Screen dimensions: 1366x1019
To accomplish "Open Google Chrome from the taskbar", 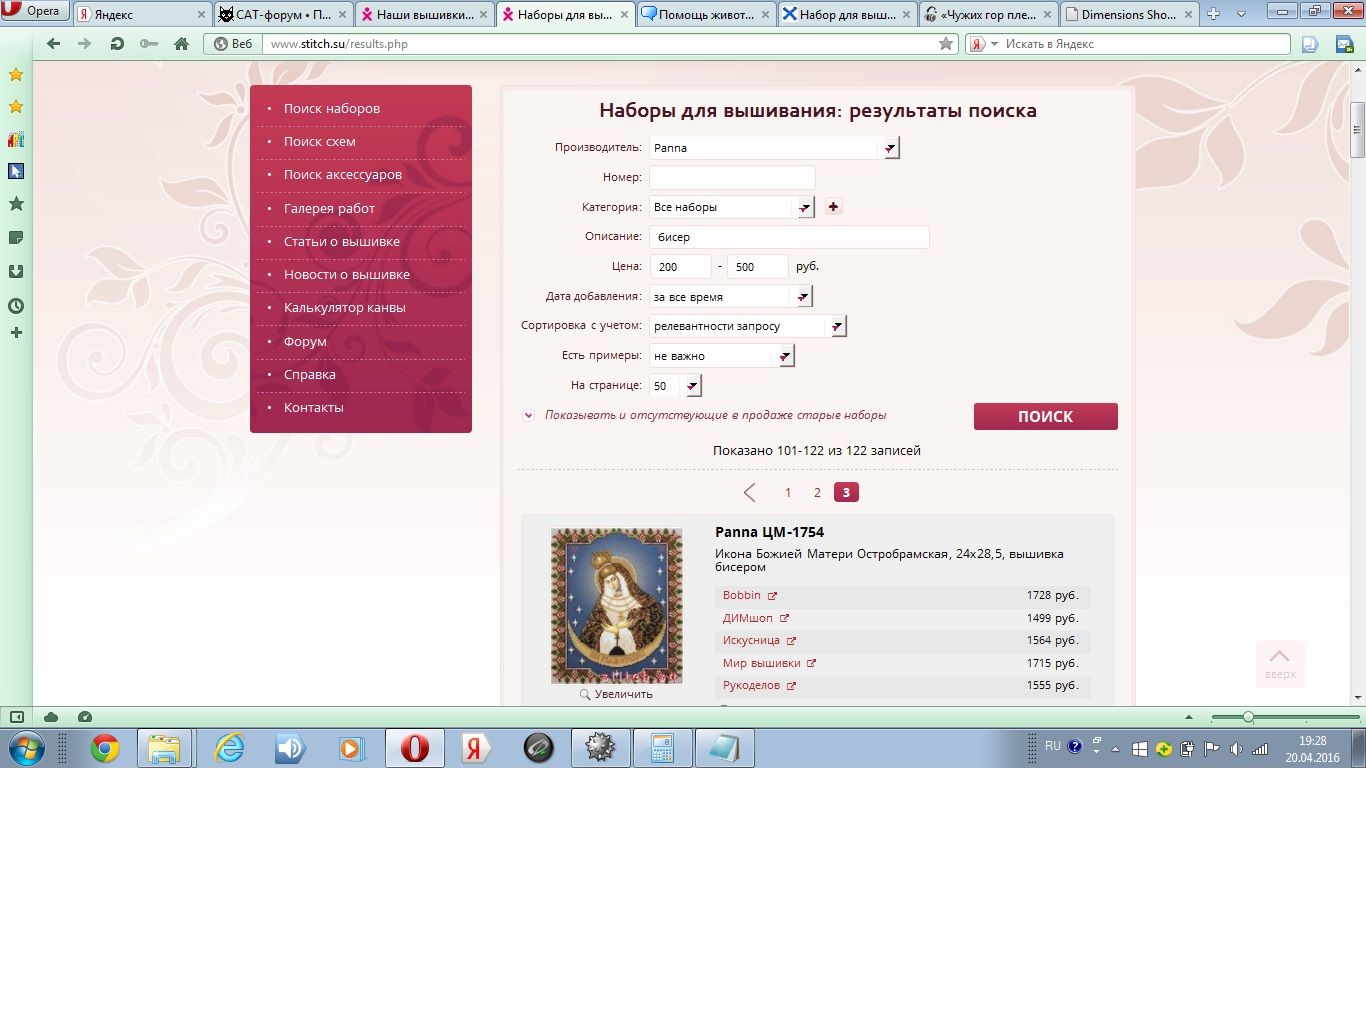I will click(104, 748).
